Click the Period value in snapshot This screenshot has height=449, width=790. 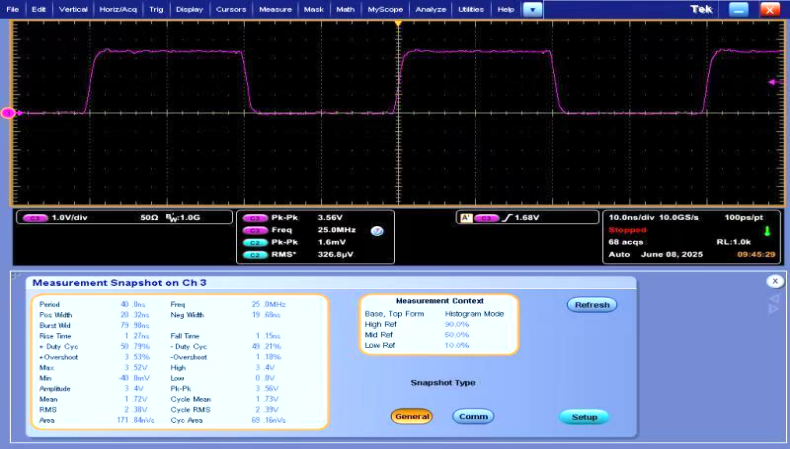[133, 304]
